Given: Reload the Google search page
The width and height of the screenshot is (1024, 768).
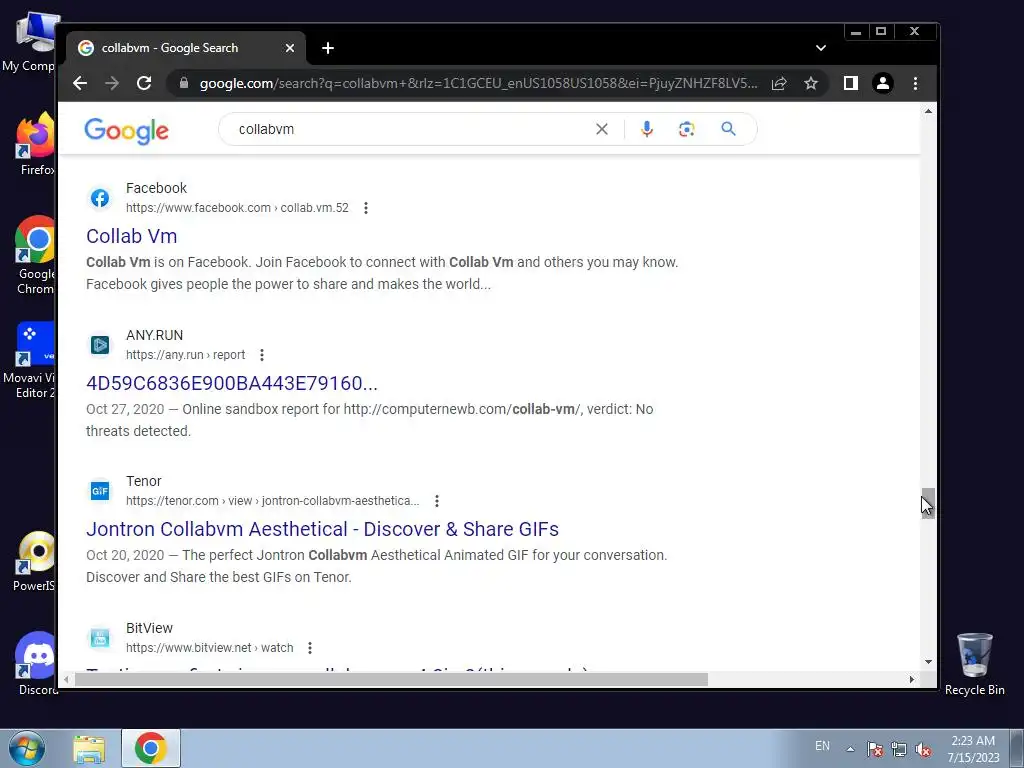Looking at the screenshot, I should pyautogui.click(x=144, y=83).
